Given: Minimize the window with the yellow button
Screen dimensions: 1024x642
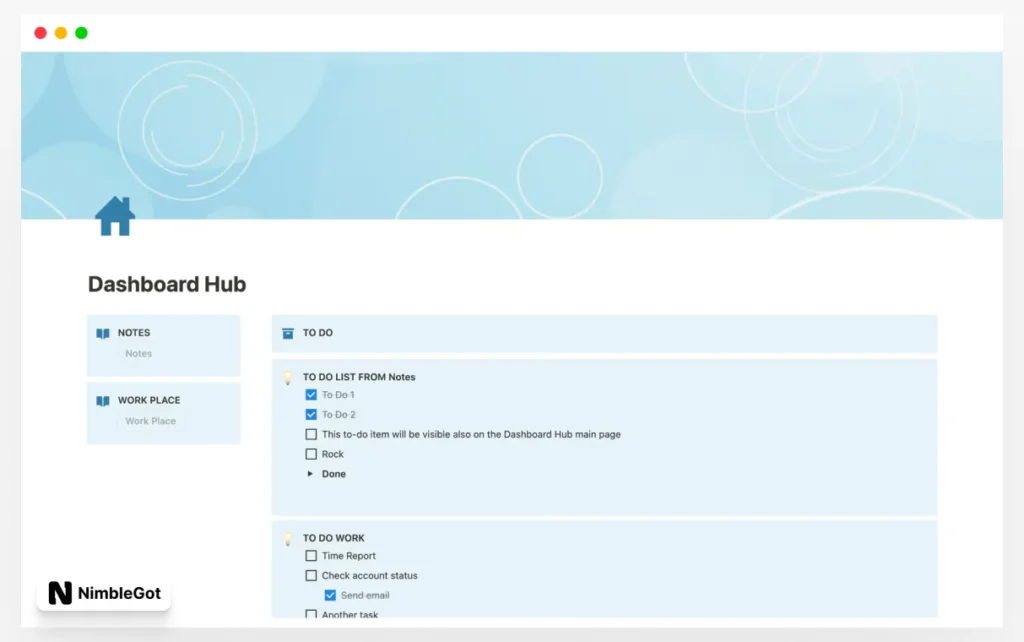Looking at the screenshot, I should [x=61, y=33].
